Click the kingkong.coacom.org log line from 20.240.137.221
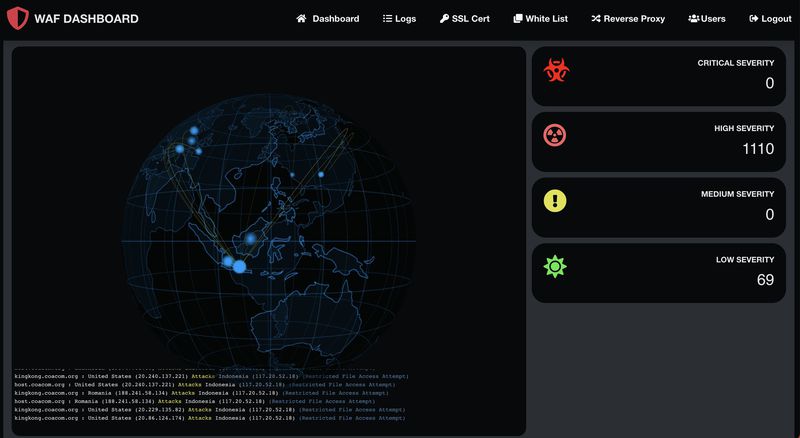 click(211, 376)
